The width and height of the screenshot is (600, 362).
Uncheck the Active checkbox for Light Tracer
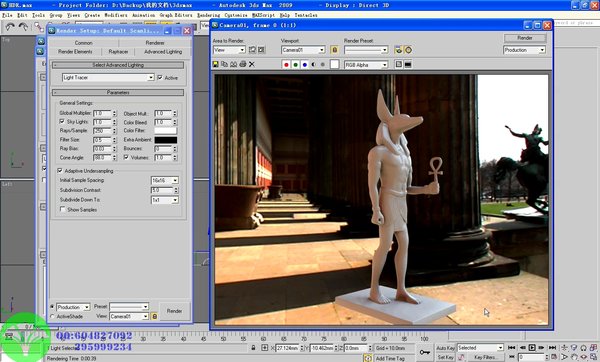[160, 77]
